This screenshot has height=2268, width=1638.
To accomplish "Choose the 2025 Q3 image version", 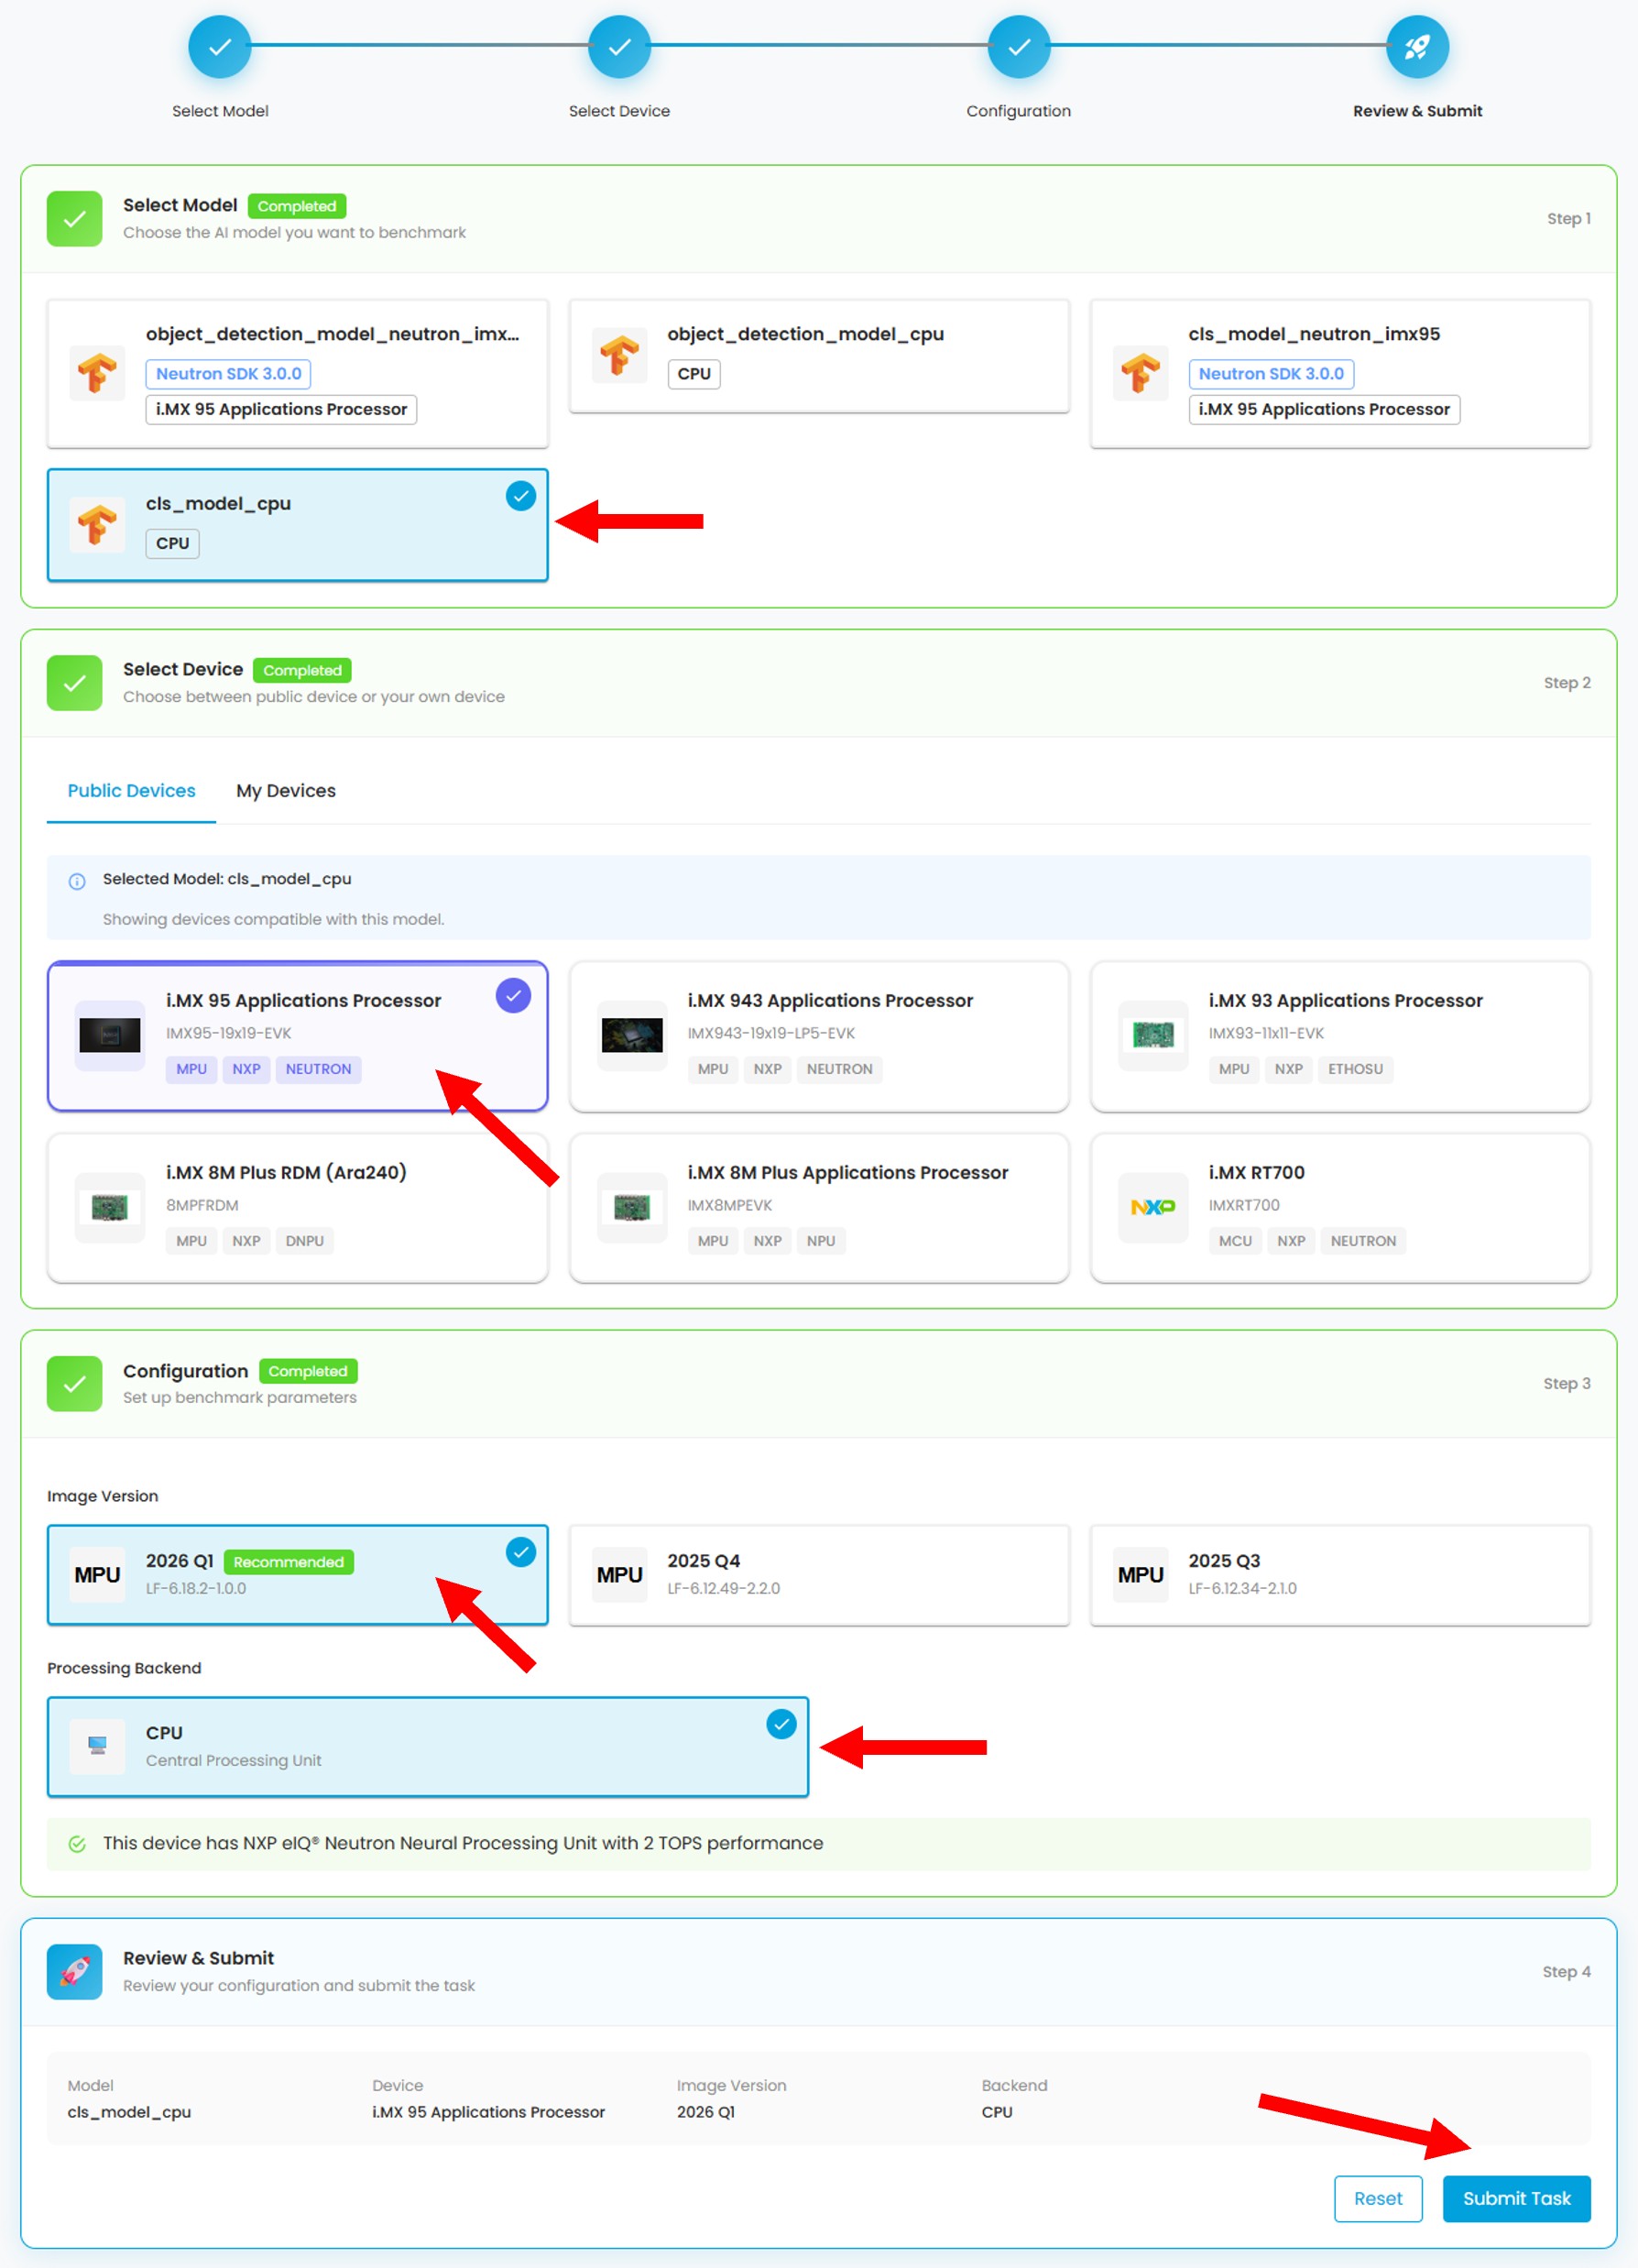I will coord(1340,1575).
